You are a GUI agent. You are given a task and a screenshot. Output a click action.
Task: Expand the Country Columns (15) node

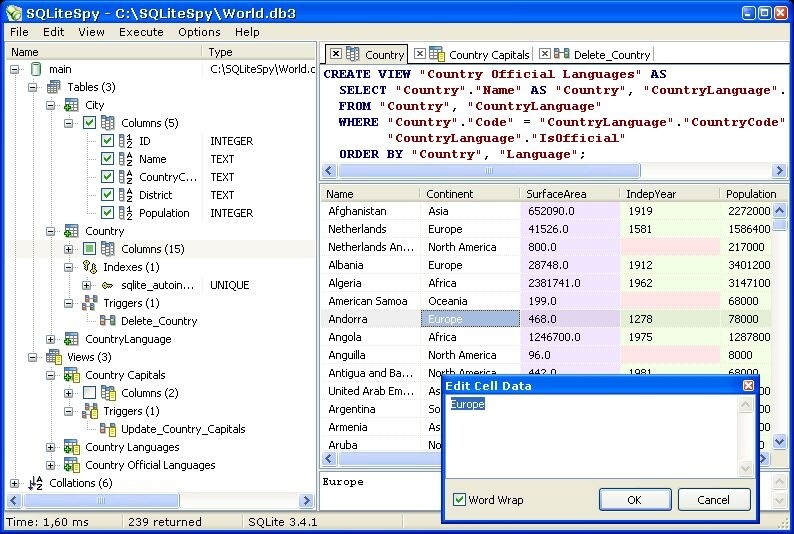point(68,249)
